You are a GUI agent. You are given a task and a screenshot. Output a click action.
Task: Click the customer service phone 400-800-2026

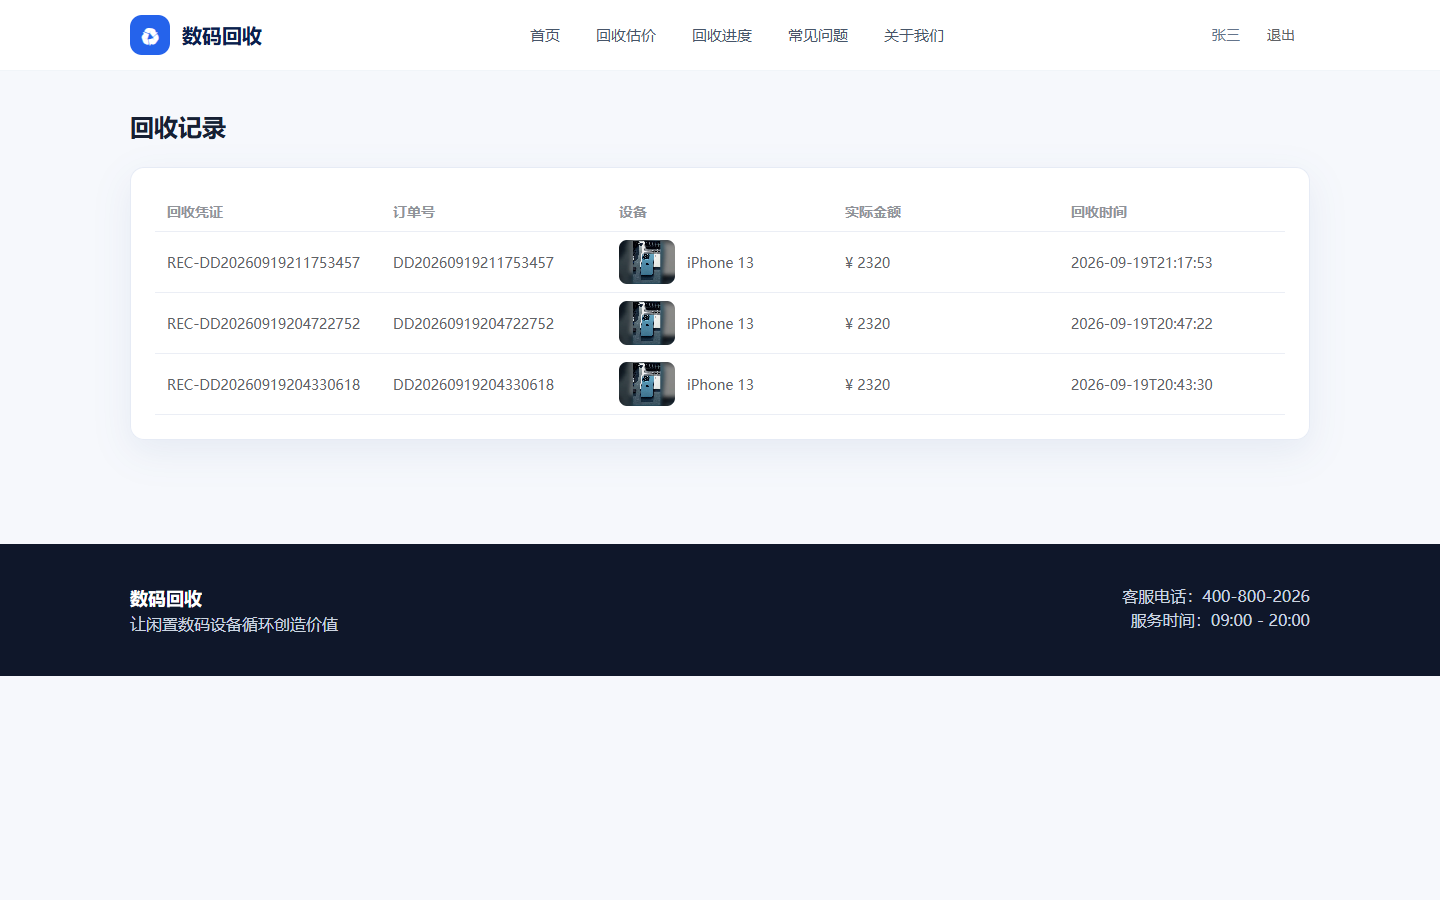[x=1256, y=596]
